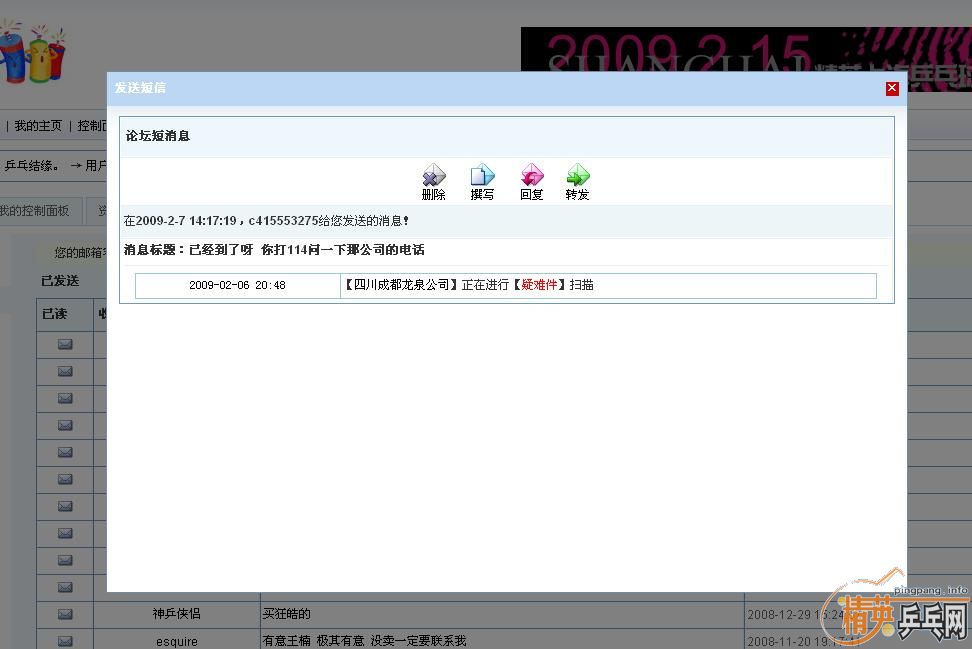Open the recipient esquire profile link

click(x=177, y=641)
